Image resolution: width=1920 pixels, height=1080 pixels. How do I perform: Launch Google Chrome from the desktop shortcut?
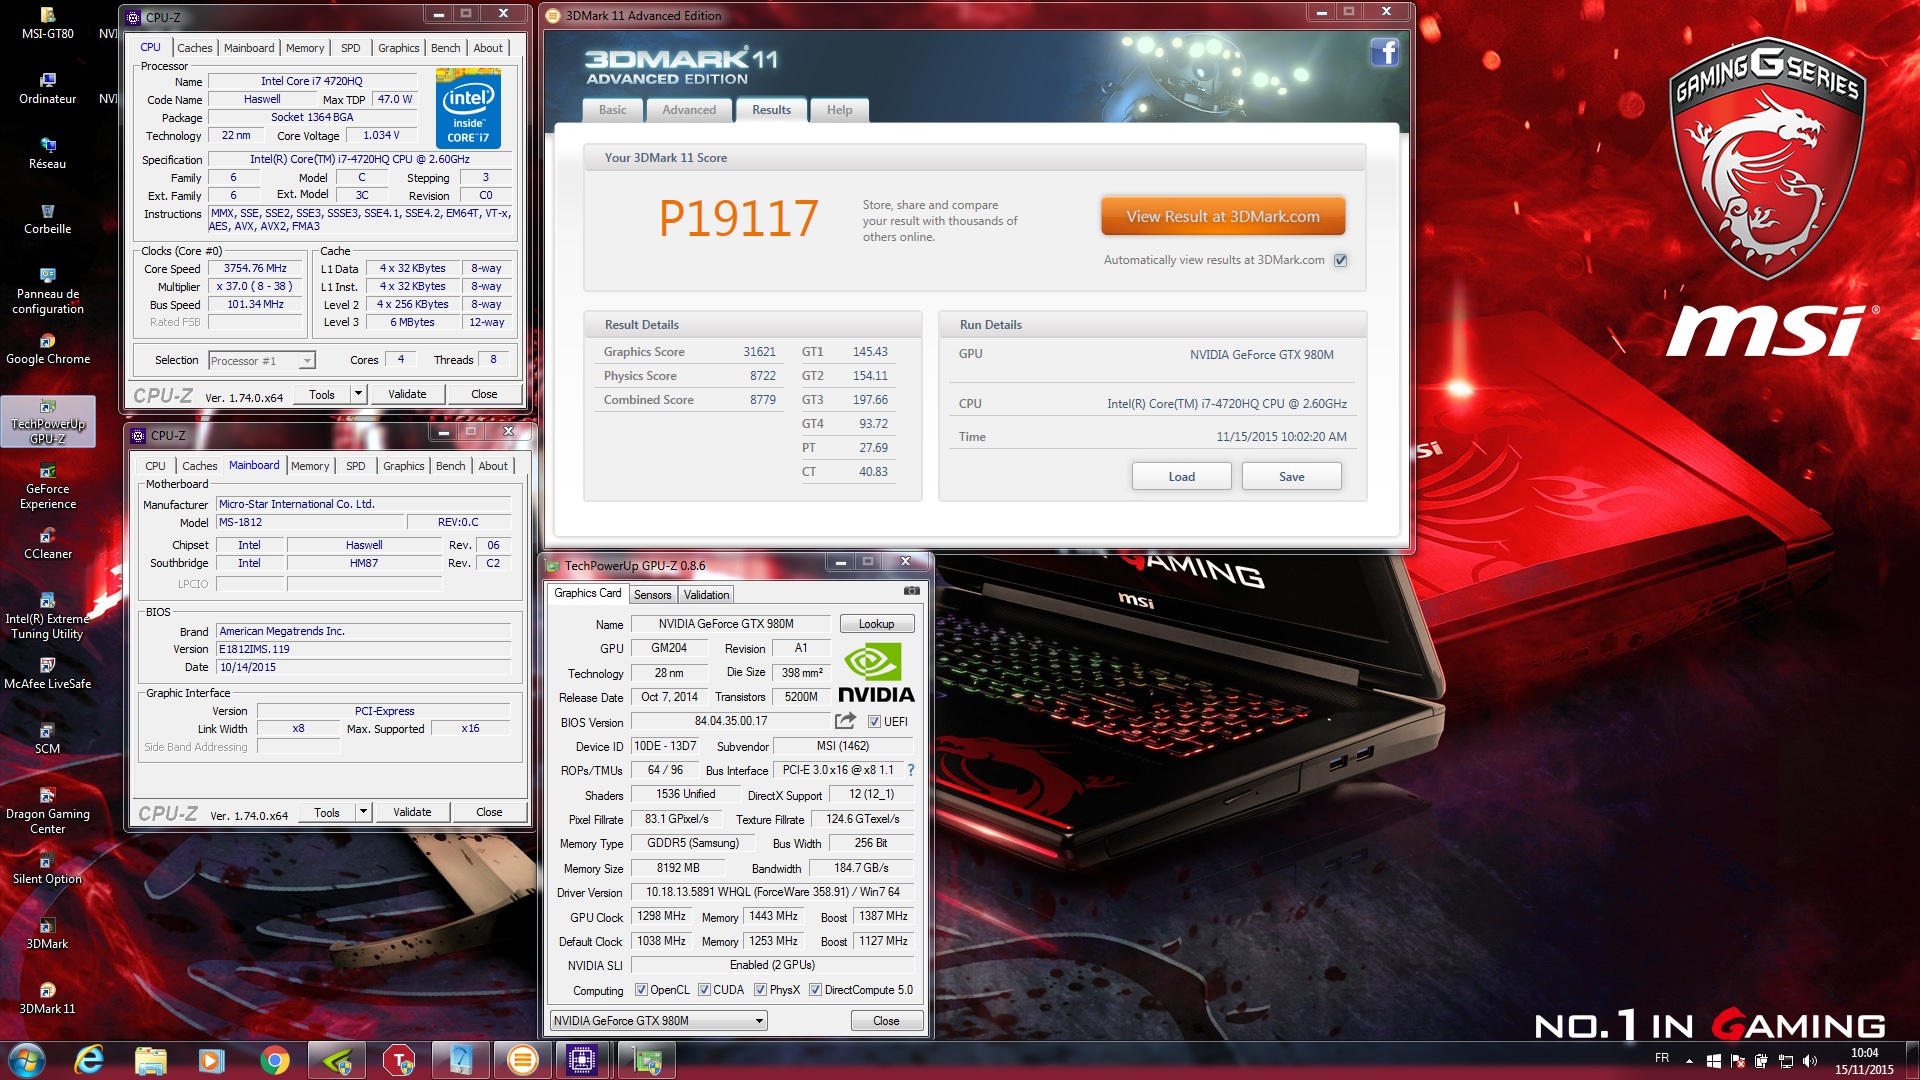pyautogui.click(x=47, y=349)
